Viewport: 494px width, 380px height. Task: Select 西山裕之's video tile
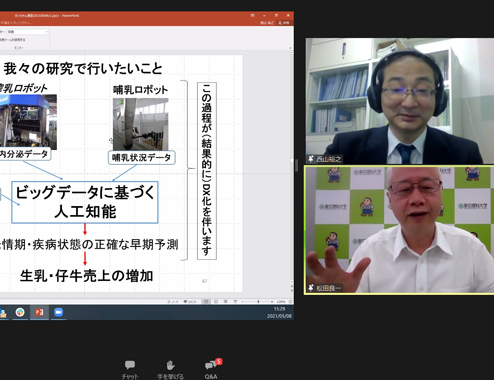pos(400,101)
